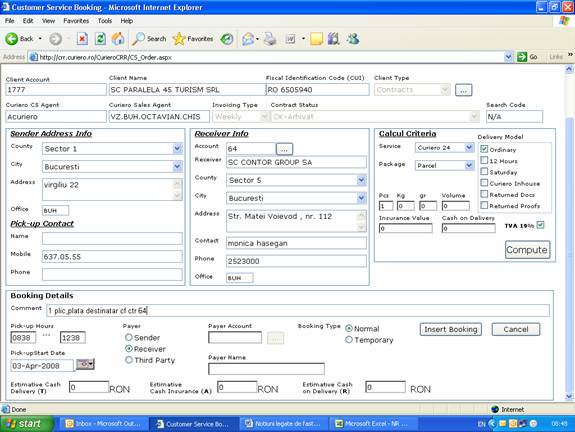Choose the Normal booking type
The height and width of the screenshot is (432, 575).
click(x=349, y=328)
